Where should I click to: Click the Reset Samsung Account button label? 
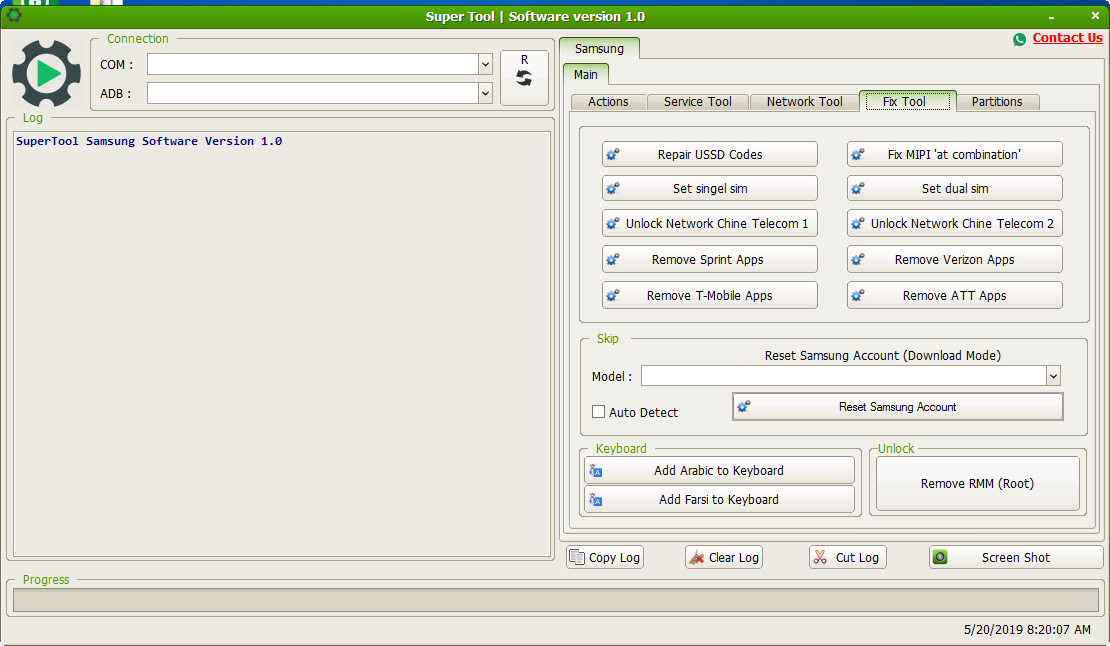coord(898,407)
